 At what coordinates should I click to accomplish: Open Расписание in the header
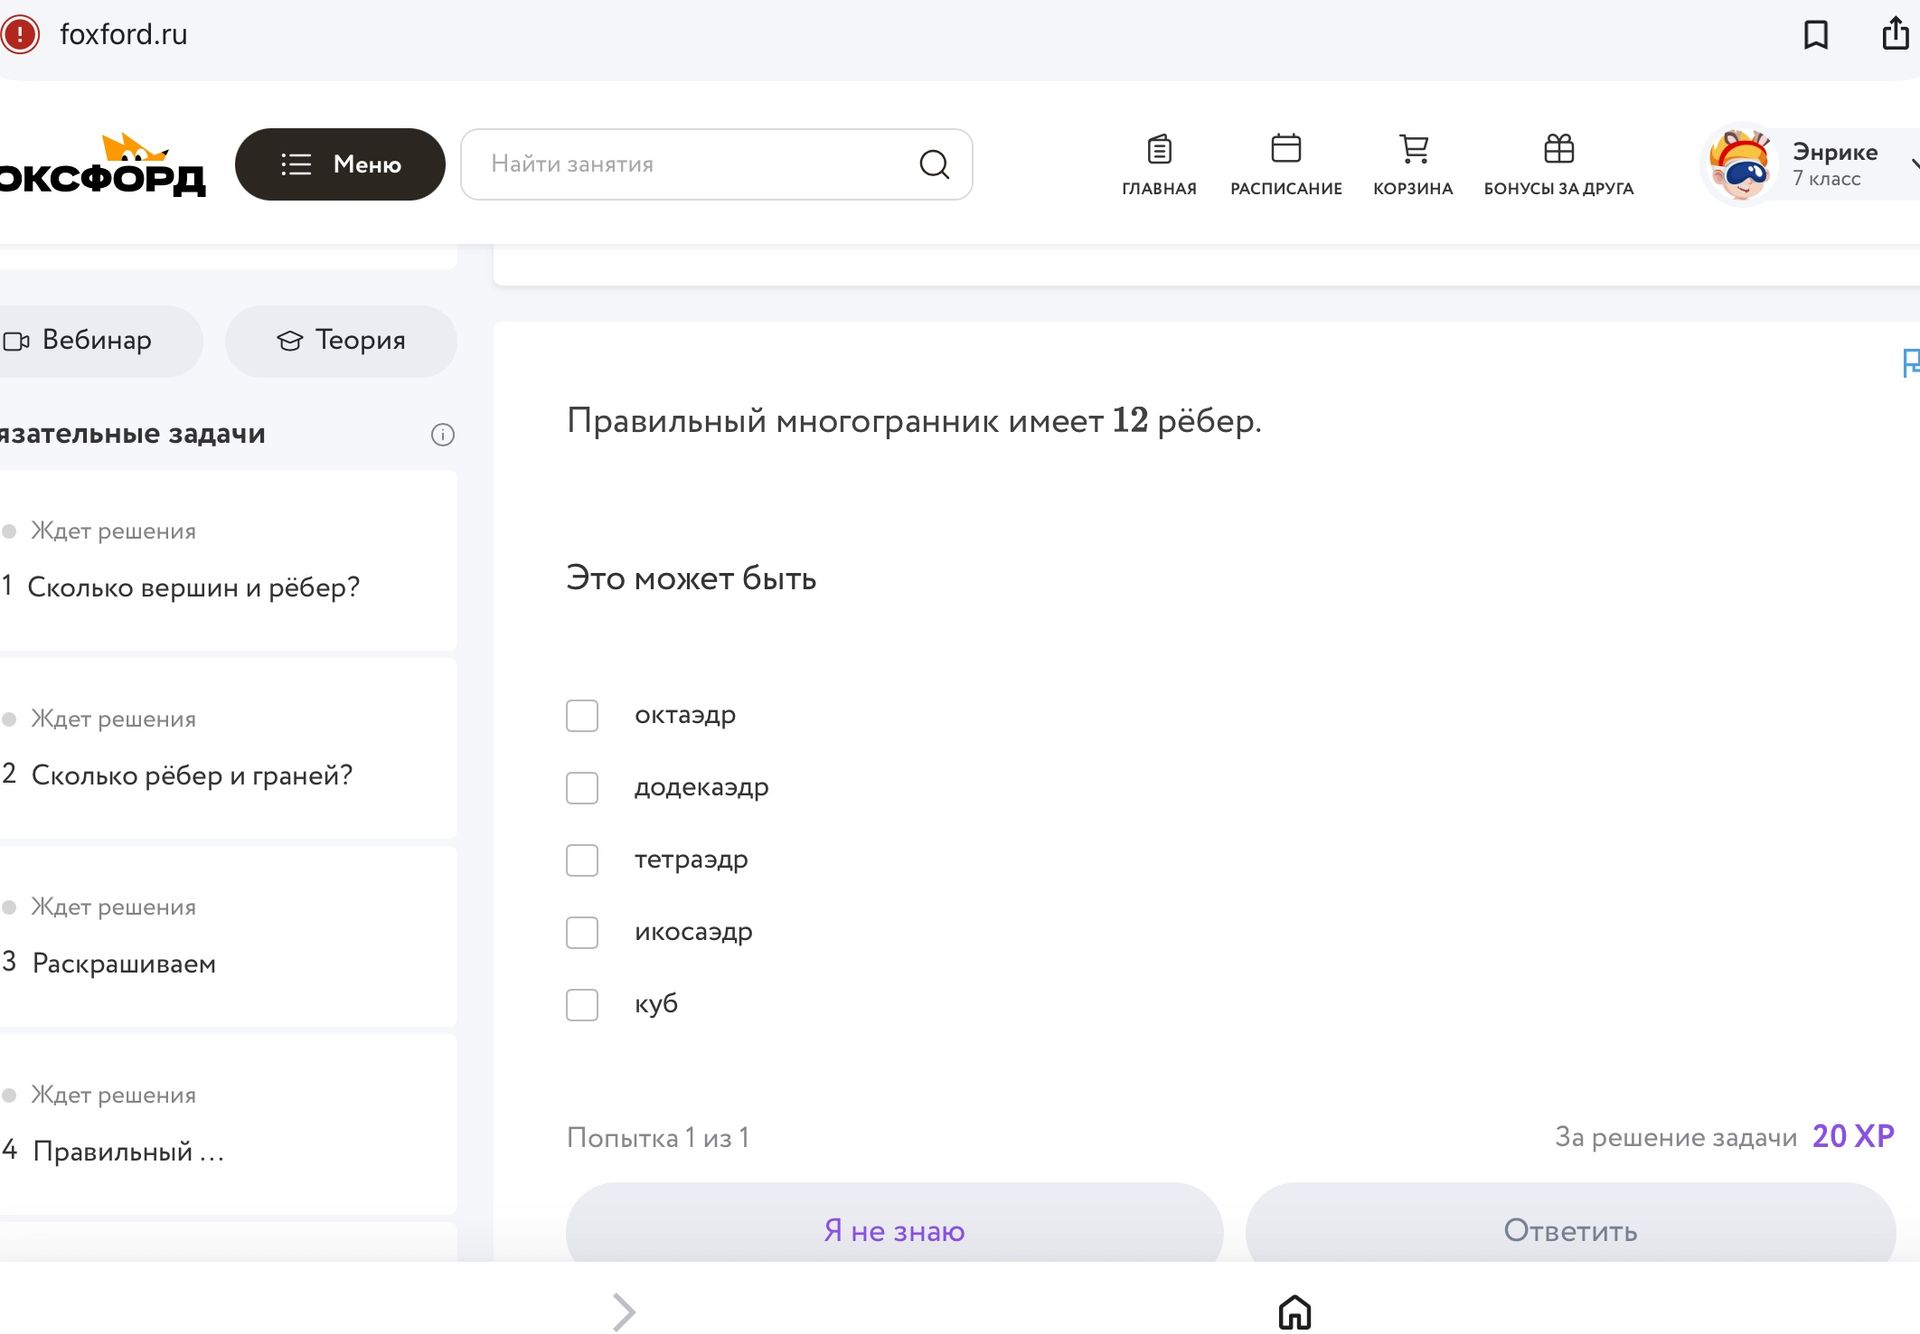click(x=1286, y=165)
